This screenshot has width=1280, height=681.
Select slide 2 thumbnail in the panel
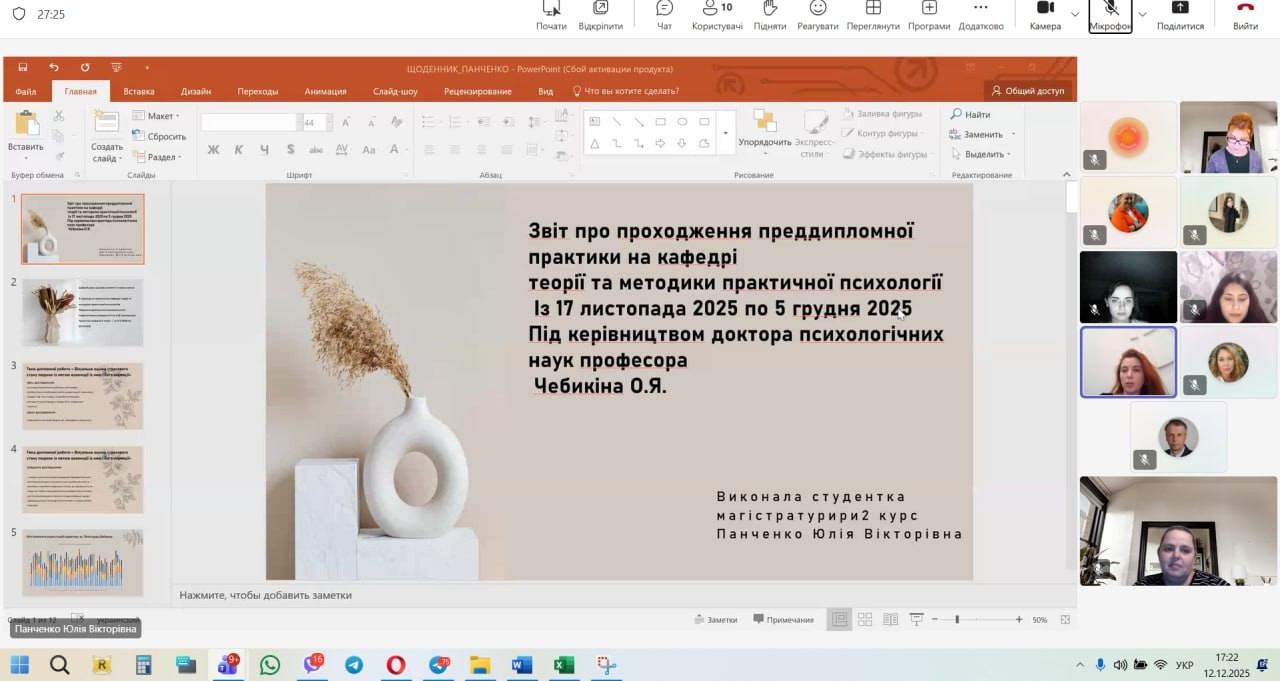tap(83, 312)
